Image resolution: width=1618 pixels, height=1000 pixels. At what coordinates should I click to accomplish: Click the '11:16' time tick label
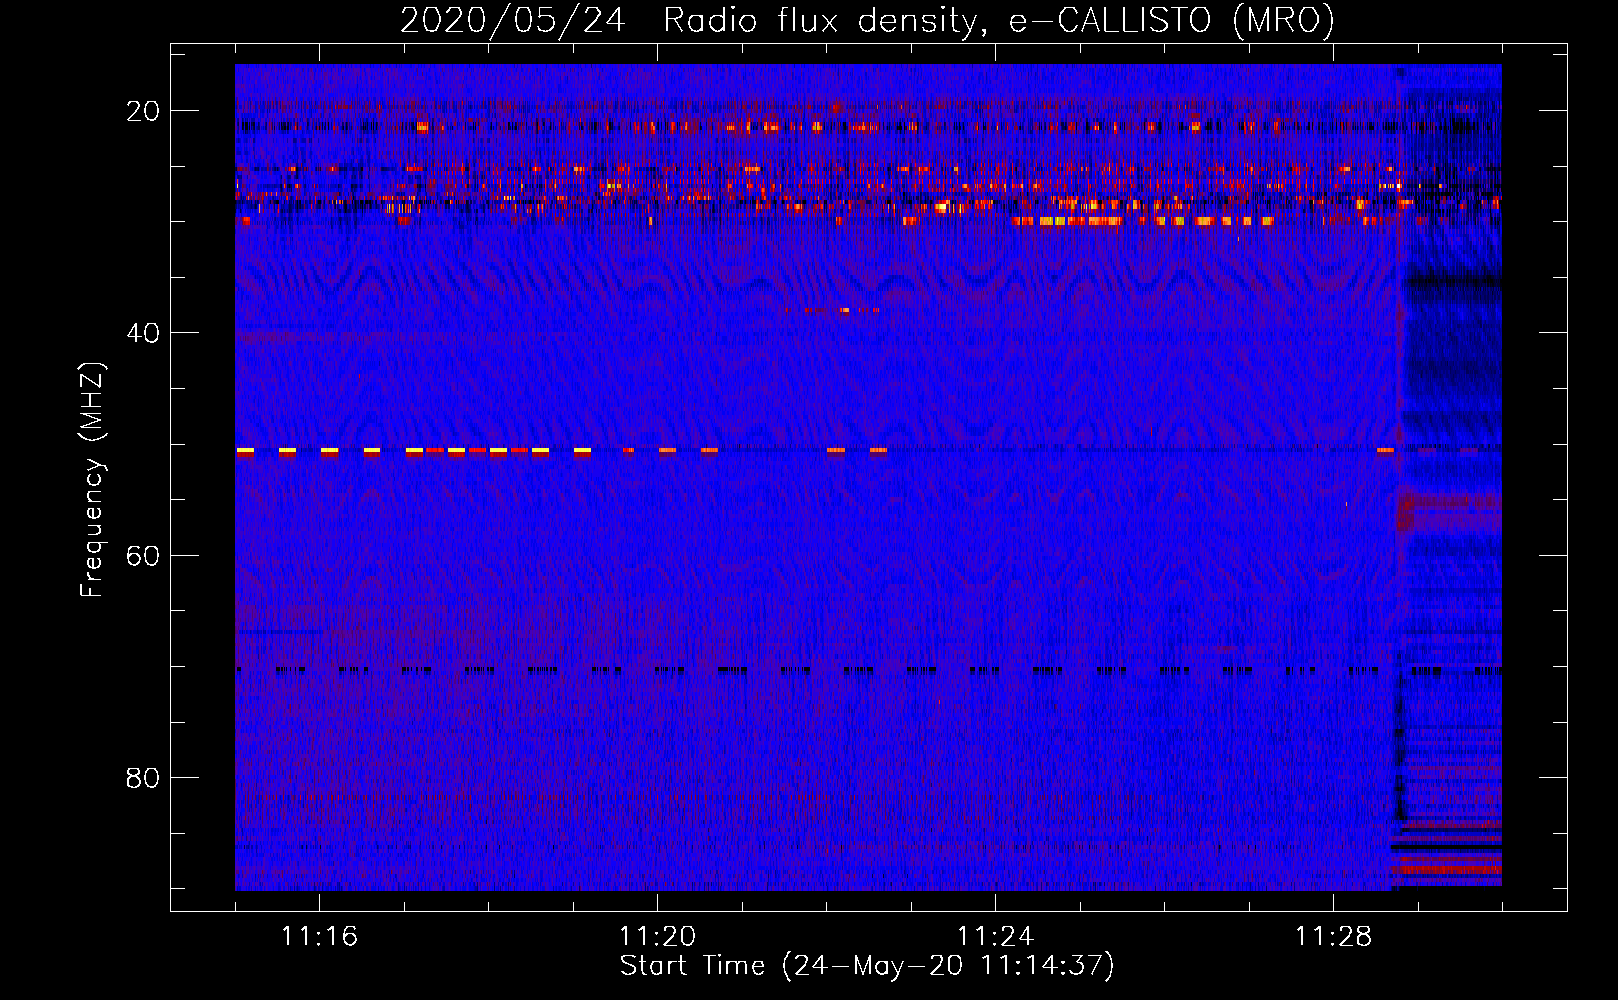(319, 936)
